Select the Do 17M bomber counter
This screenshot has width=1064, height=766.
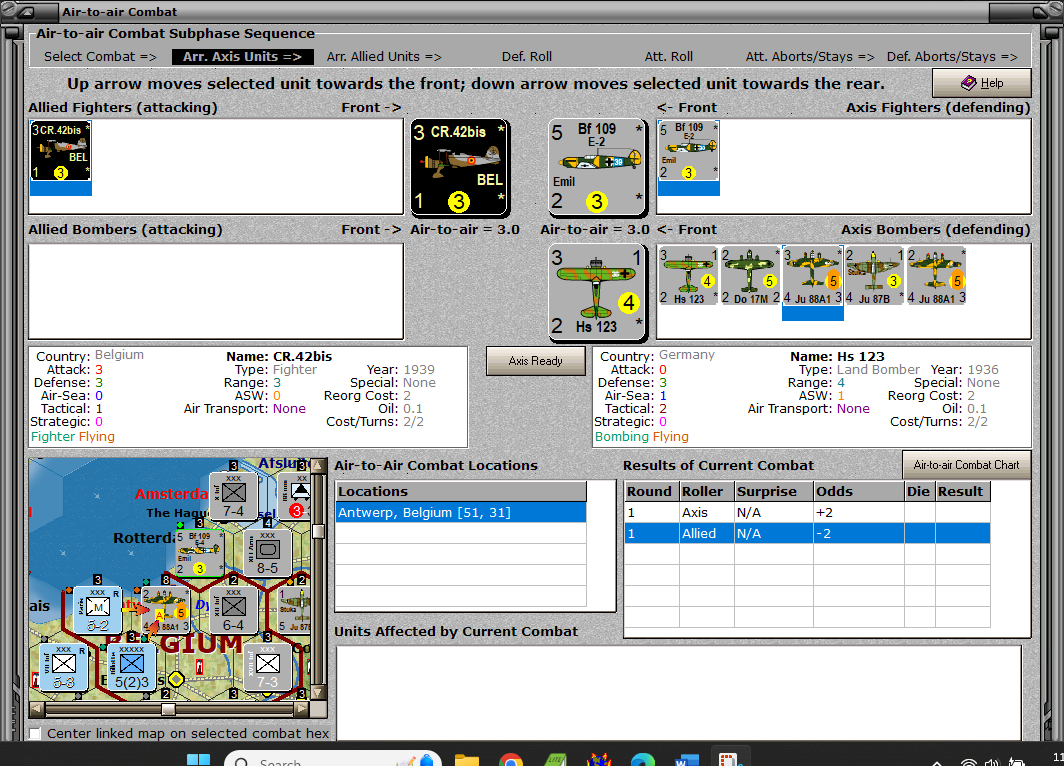[750, 275]
